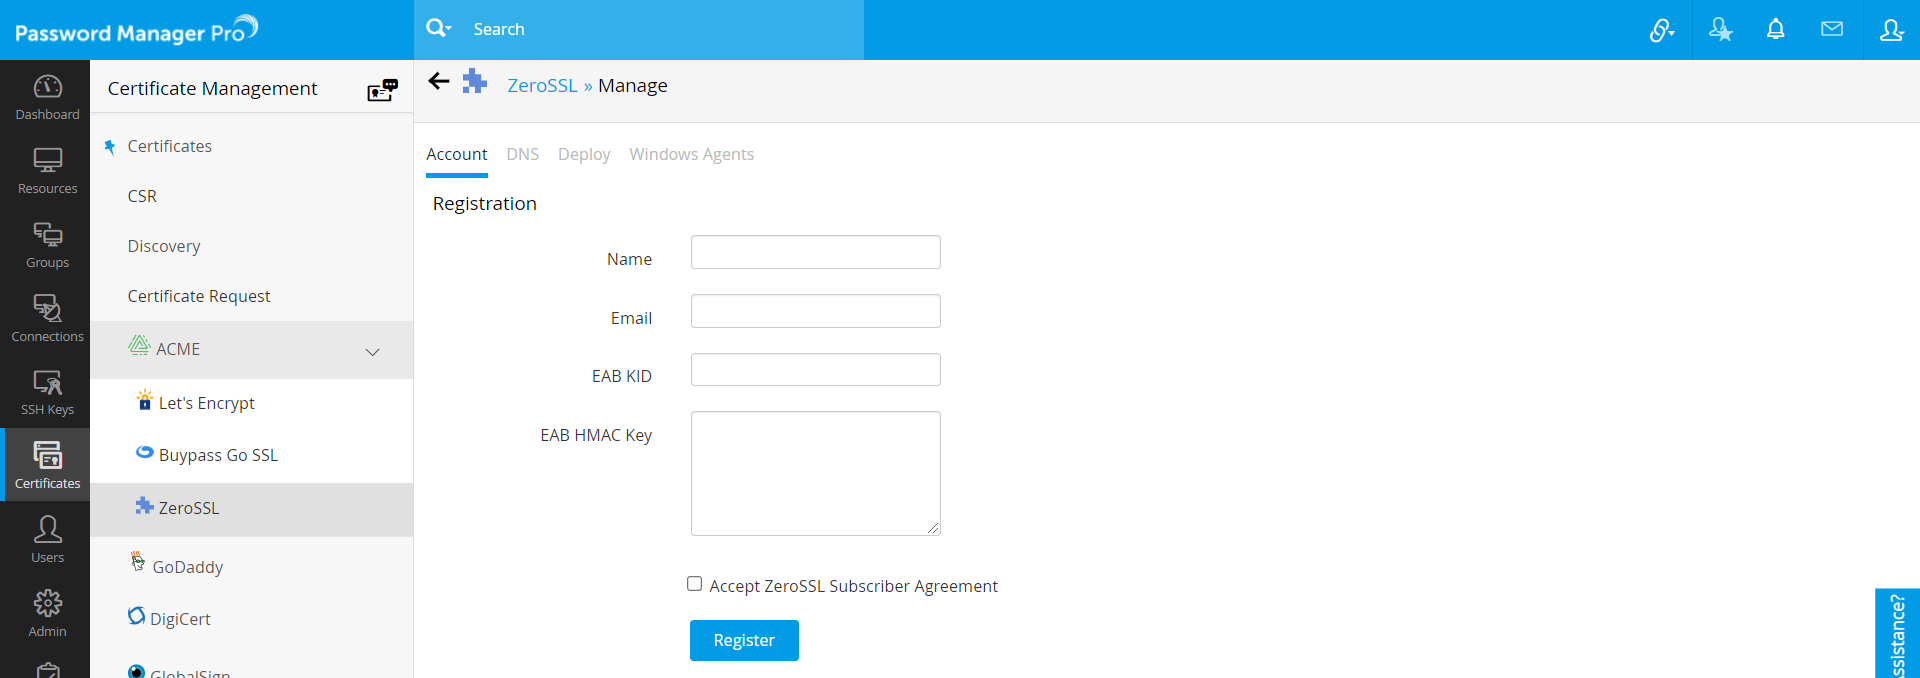Click the search magnifier icon
The image size is (1920, 678).
coord(438,28)
